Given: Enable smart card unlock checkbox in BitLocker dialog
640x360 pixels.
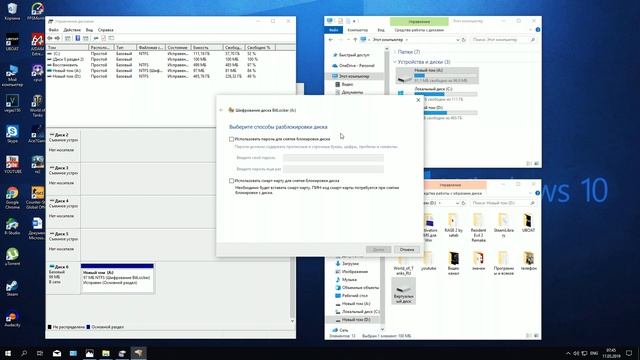Looking at the screenshot, I should click(231, 180).
